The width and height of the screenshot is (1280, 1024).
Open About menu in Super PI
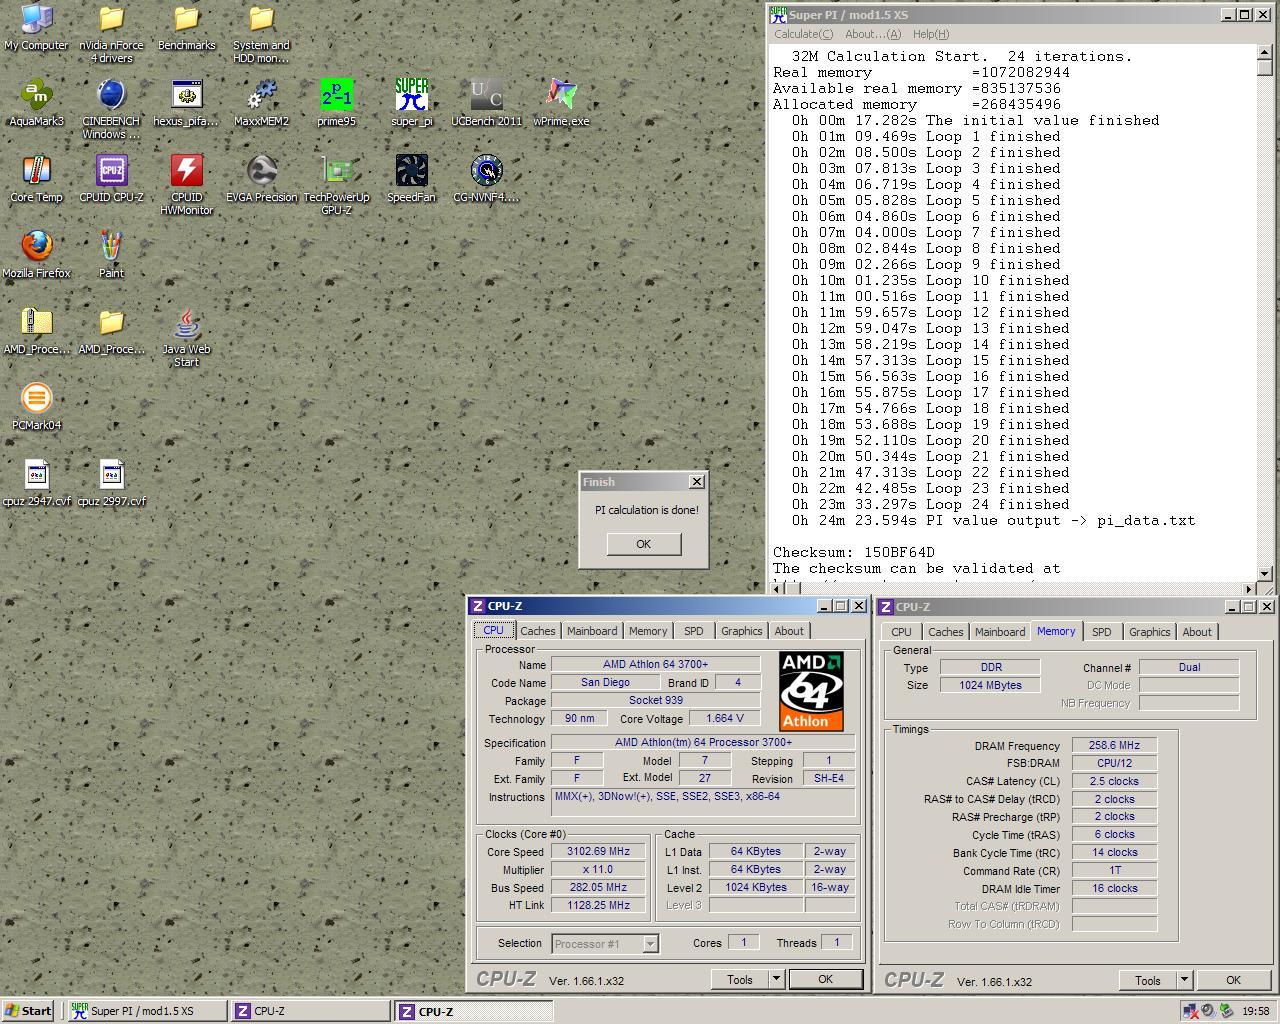873,34
